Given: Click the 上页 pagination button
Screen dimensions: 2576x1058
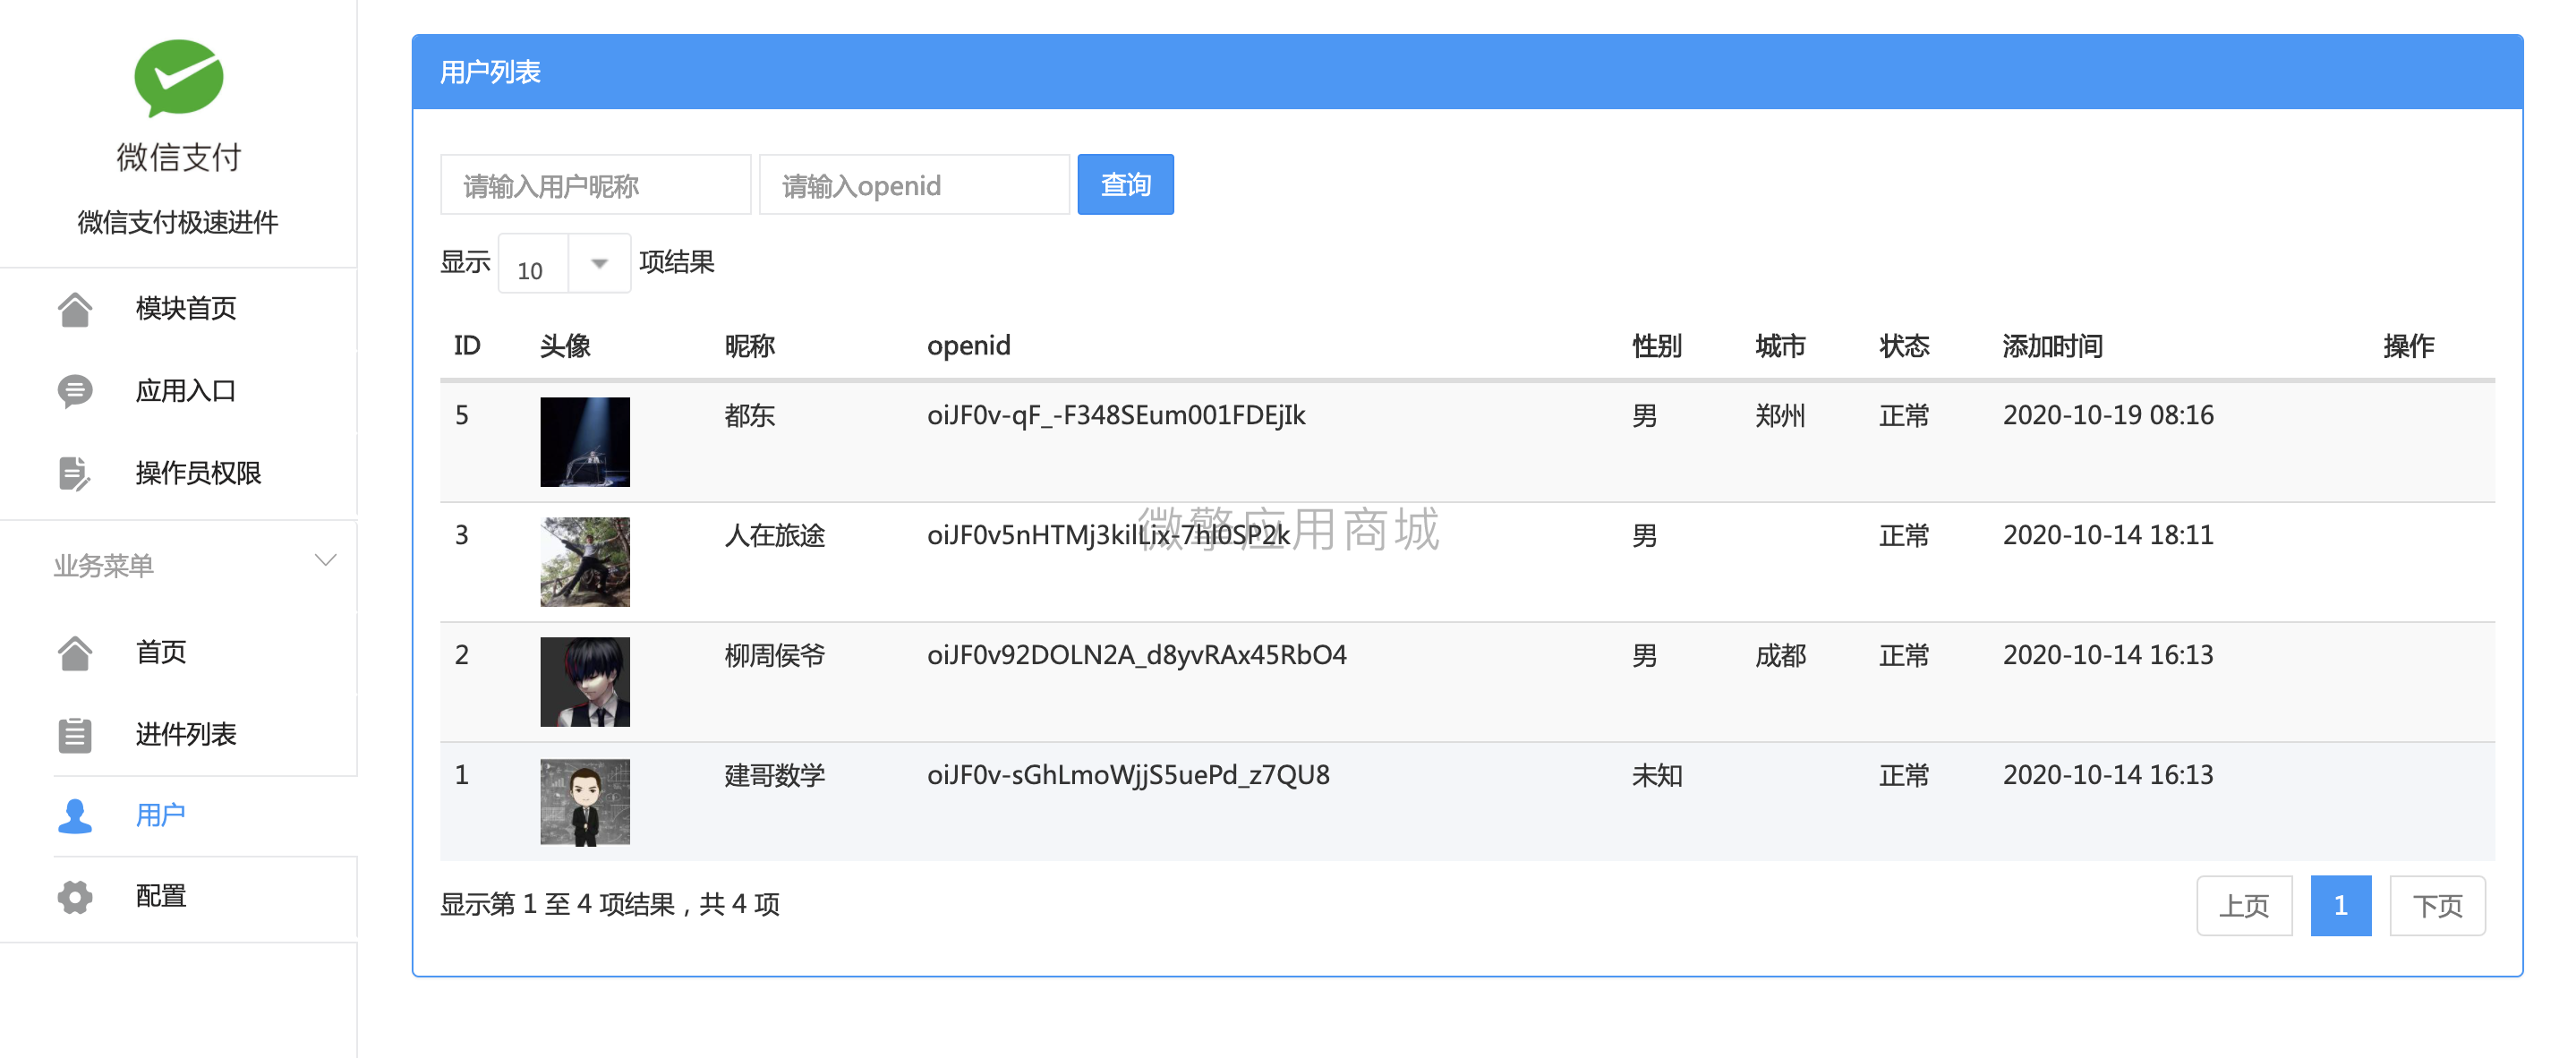Looking at the screenshot, I should tap(2243, 906).
